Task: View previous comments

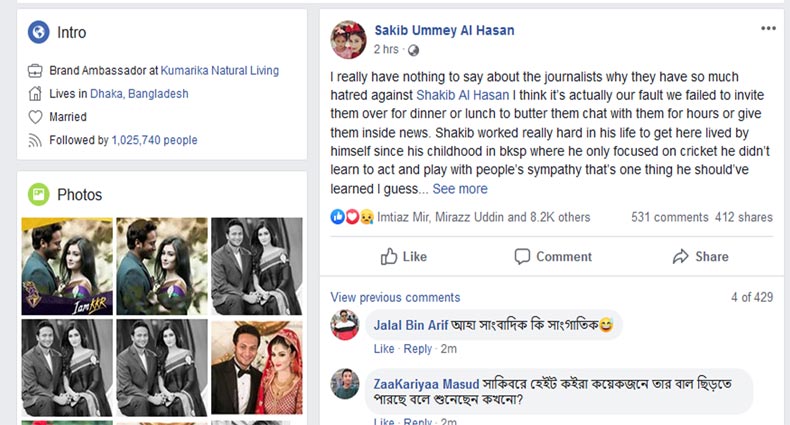Action: coord(395,297)
